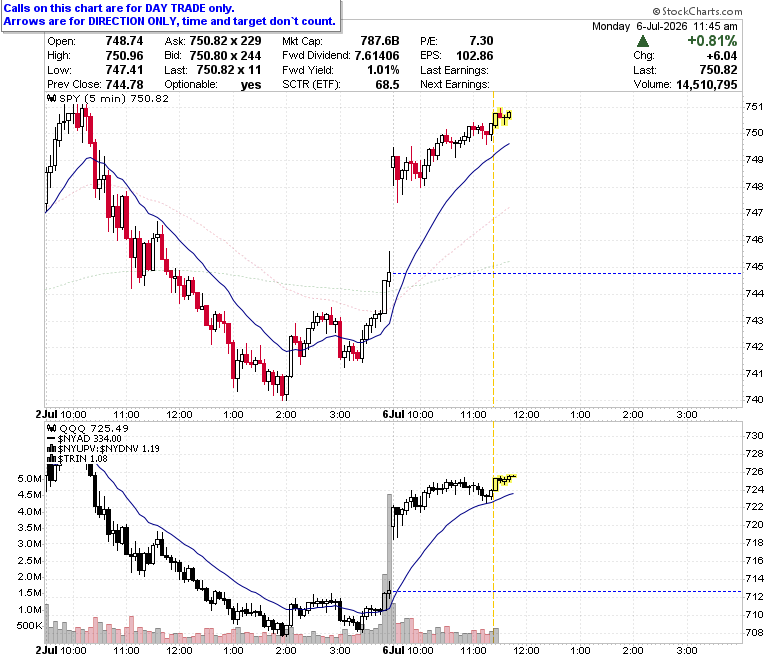The image size is (780, 659).
Task: Click the yellow highlighted SPY candles
Action: pyautogui.click(x=502, y=117)
